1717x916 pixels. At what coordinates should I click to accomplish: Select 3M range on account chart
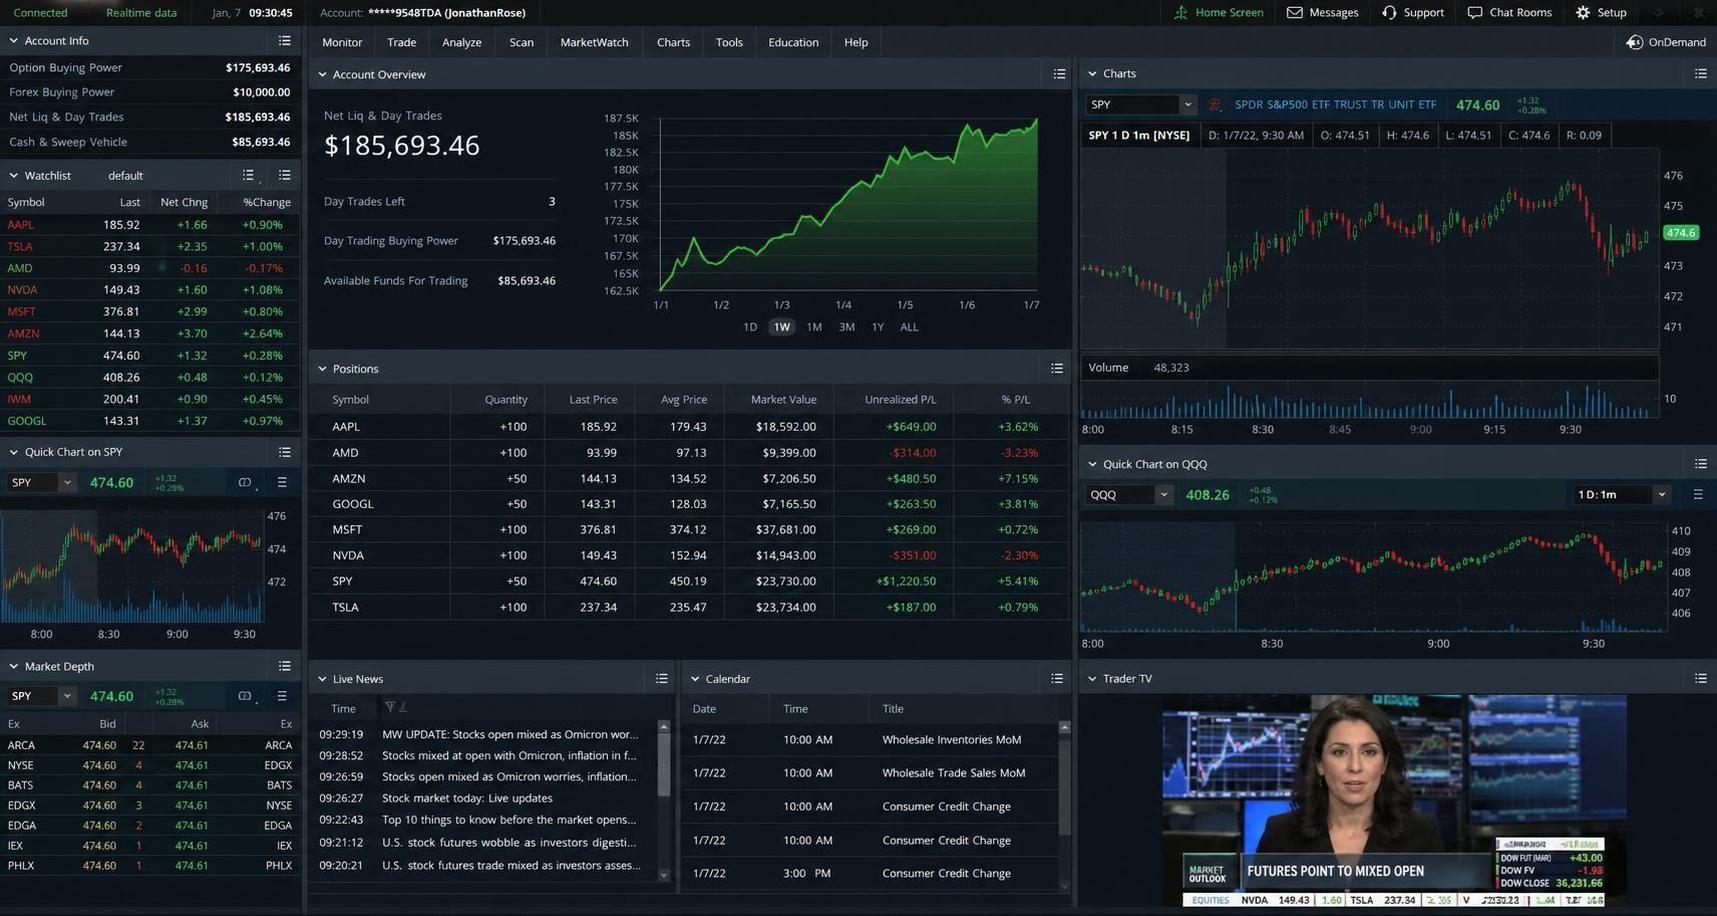coord(846,327)
